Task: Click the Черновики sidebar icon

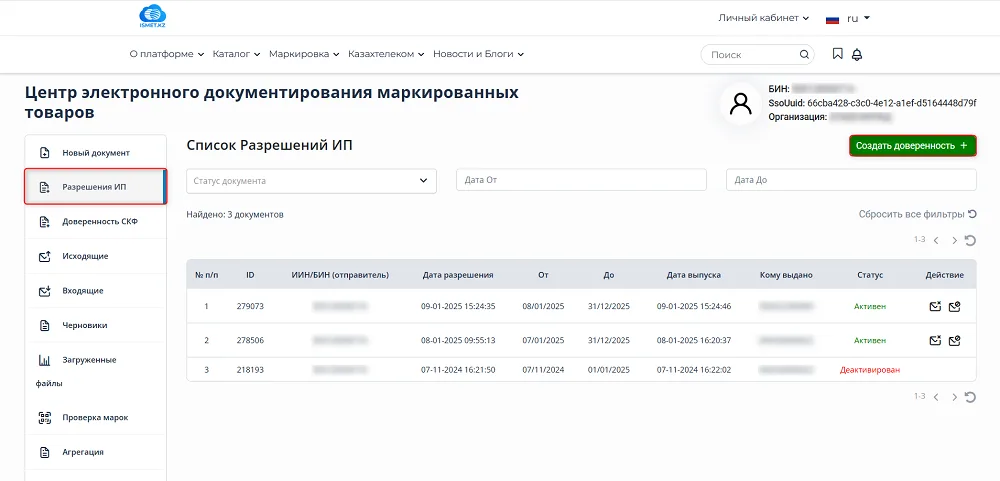Action: [x=45, y=325]
